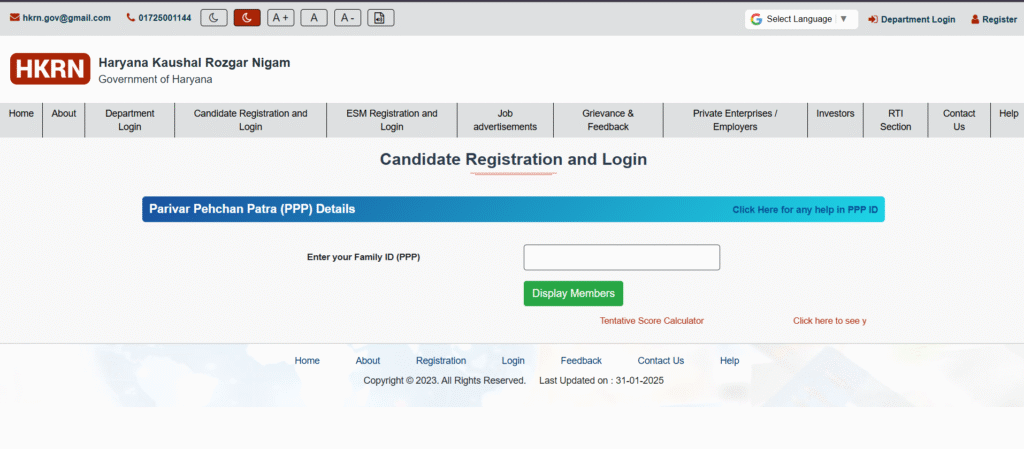Click the Family ID (PPP) input field

[621, 257]
